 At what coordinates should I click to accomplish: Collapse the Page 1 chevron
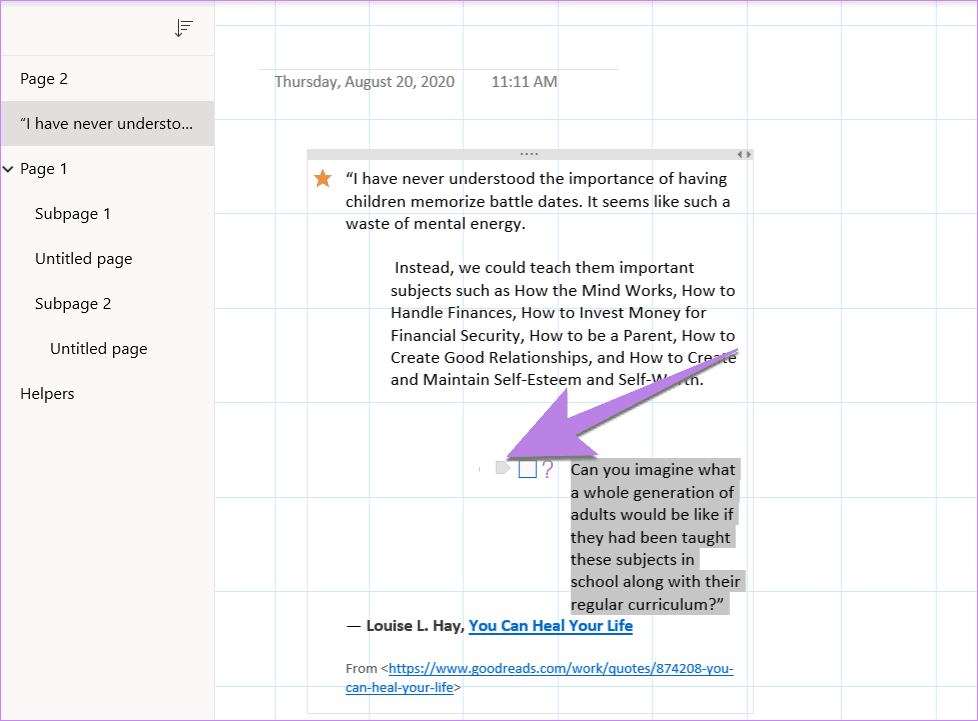[x=8, y=169]
